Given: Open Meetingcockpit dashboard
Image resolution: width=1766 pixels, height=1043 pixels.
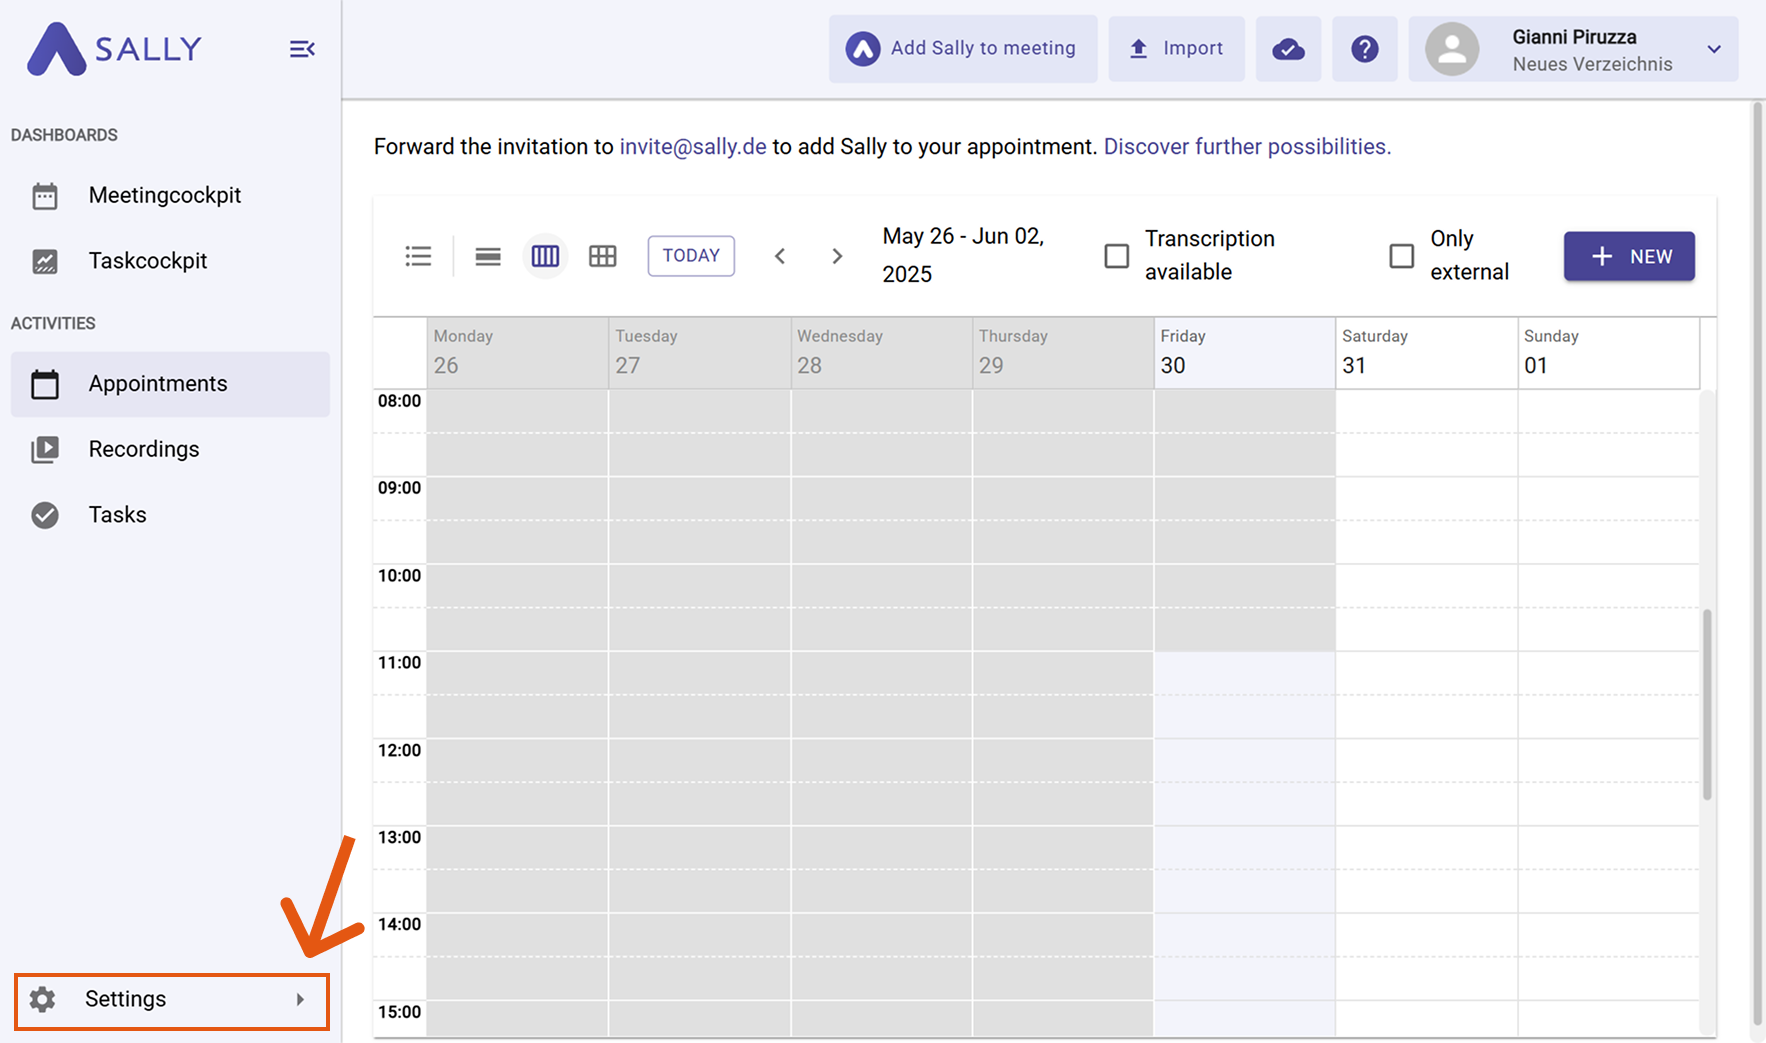Looking at the screenshot, I should click(164, 195).
